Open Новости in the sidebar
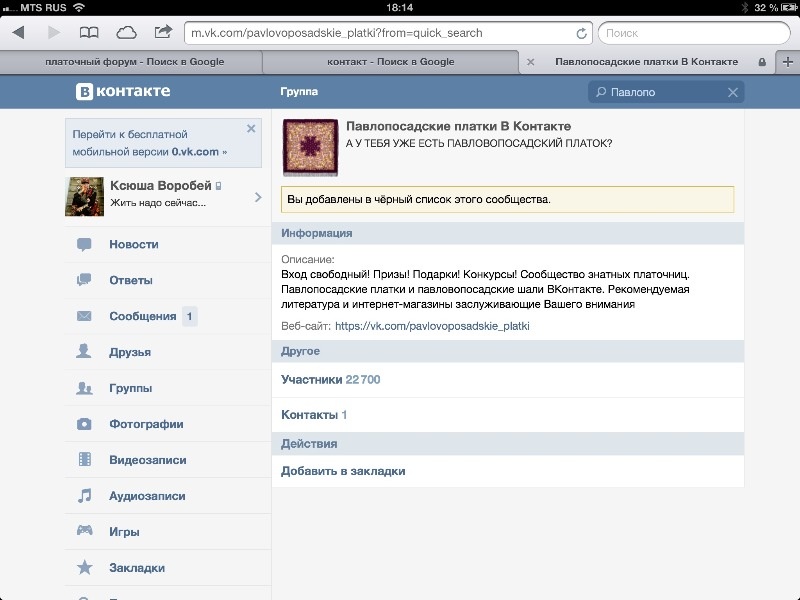Viewport: 800px width, 600px height. coord(168,244)
